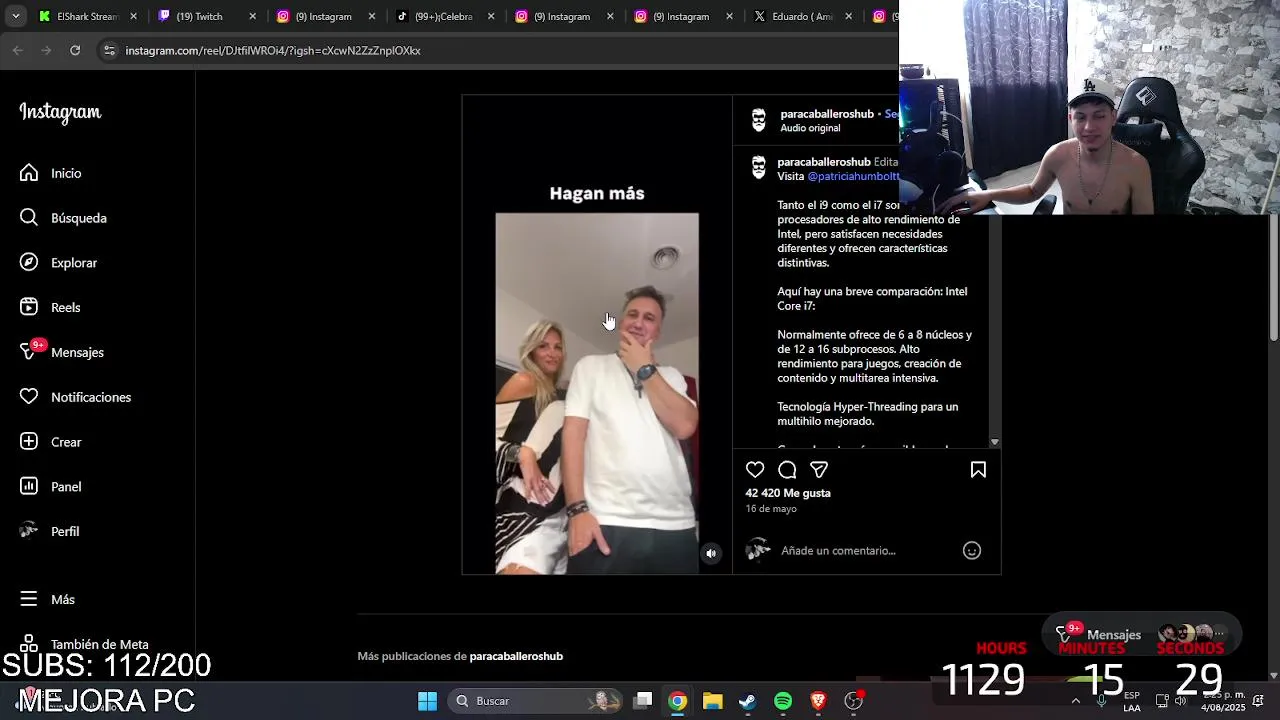This screenshot has width=1280, height=720.
Task: Open Explorar in the sidebar
Action: [58, 263]
